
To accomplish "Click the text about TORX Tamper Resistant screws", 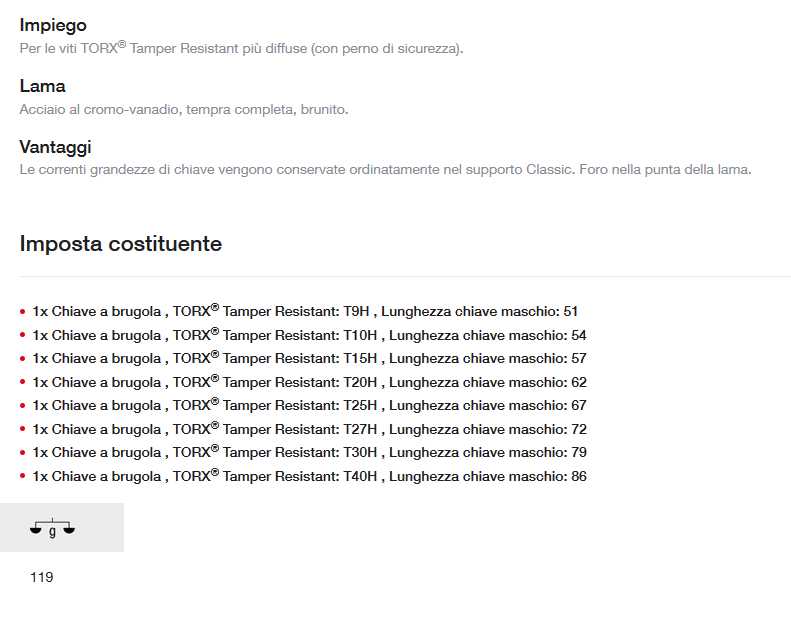I will coord(241,48).
